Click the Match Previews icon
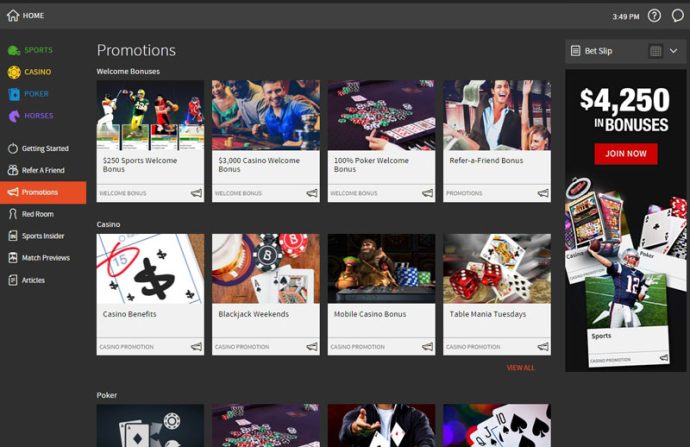This screenshot has width=690, height=447. click(13, 258)
